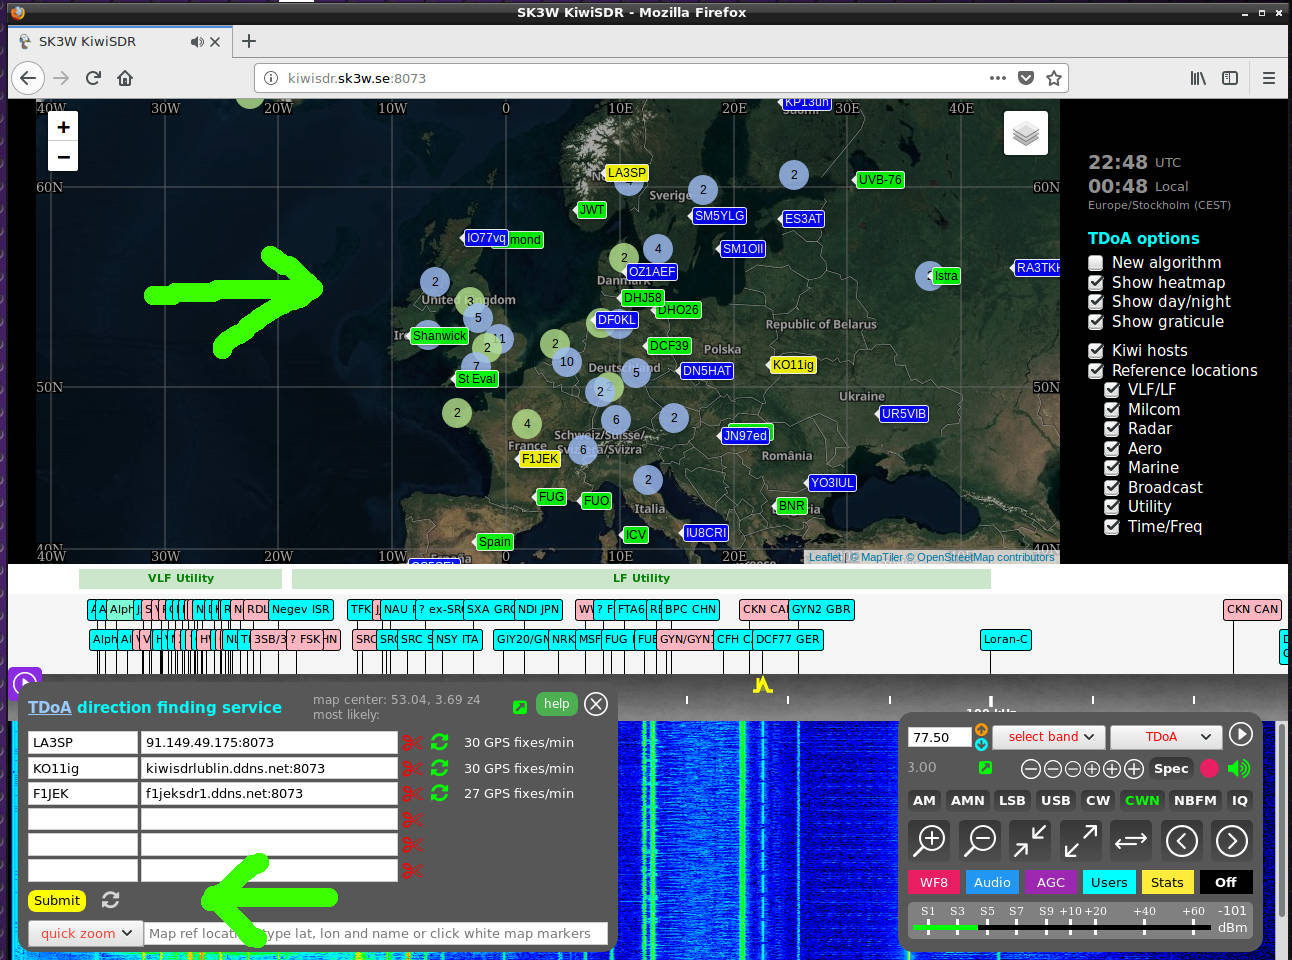Open the TDoA extension dropdown

tap(1166, 737)
